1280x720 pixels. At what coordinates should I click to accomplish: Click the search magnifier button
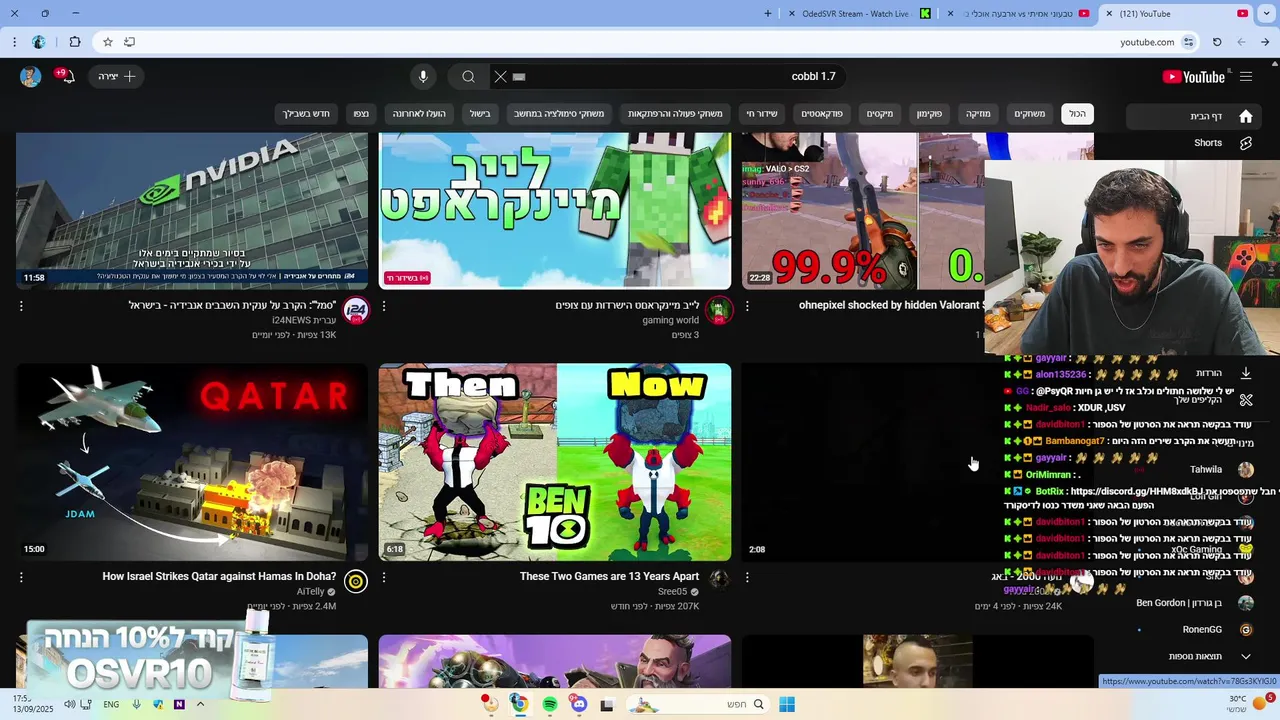pyautogui.click(x=468, y=77)
